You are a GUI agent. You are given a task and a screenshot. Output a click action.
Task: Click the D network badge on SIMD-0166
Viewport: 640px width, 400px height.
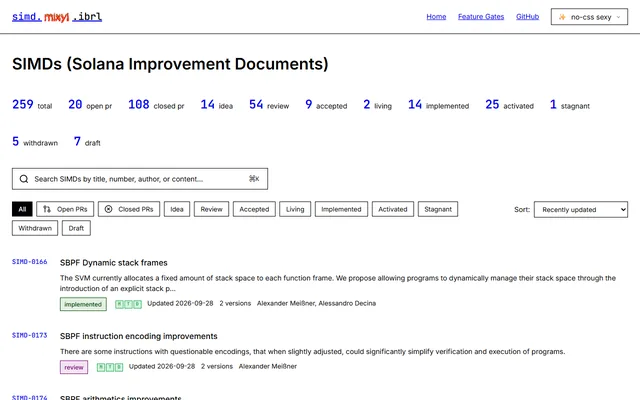[137, 304]
